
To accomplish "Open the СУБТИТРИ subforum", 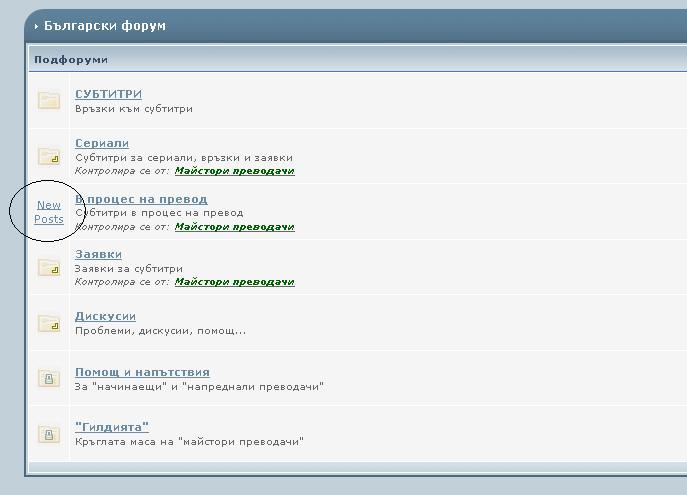I will [108, 94].
